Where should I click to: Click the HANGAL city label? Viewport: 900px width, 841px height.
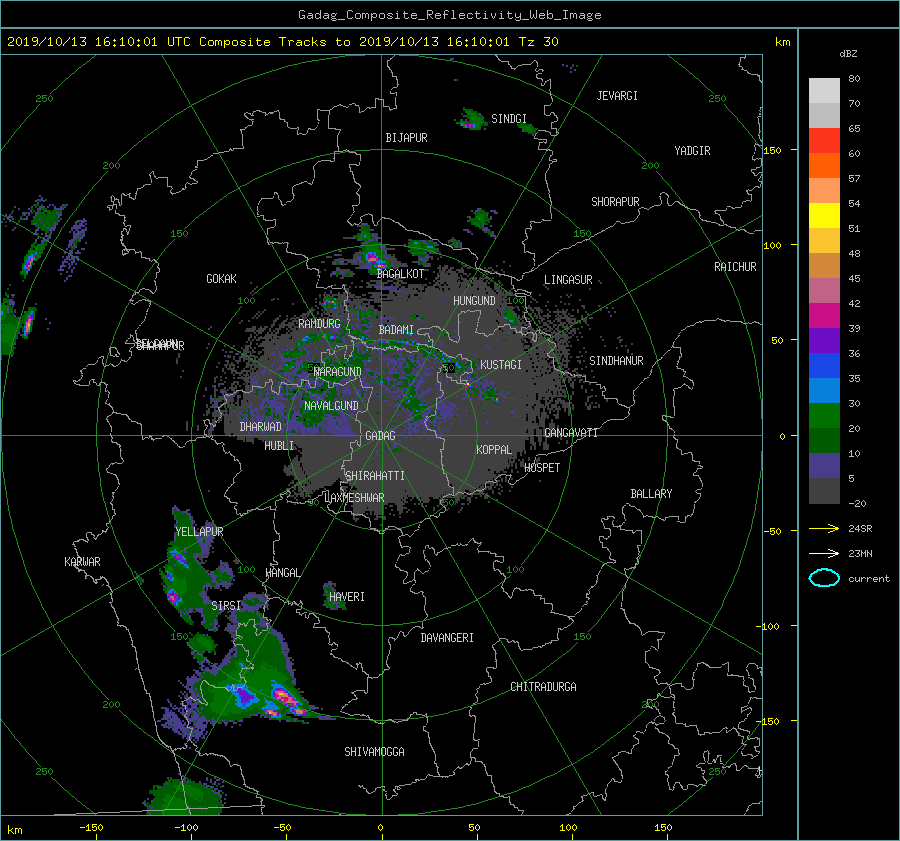click(283, 573)
